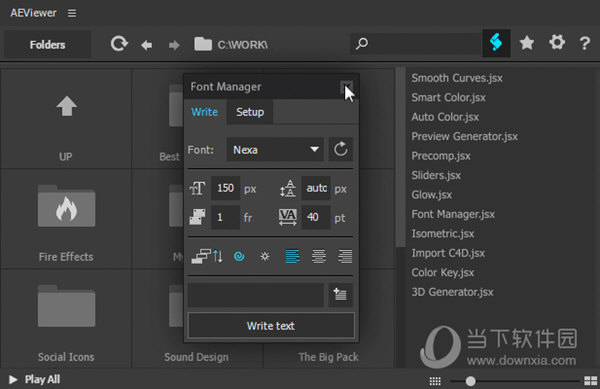Screen dimensions: 600x389
Task: Edit the 1 fr offset field
Action: pos(225,217)
